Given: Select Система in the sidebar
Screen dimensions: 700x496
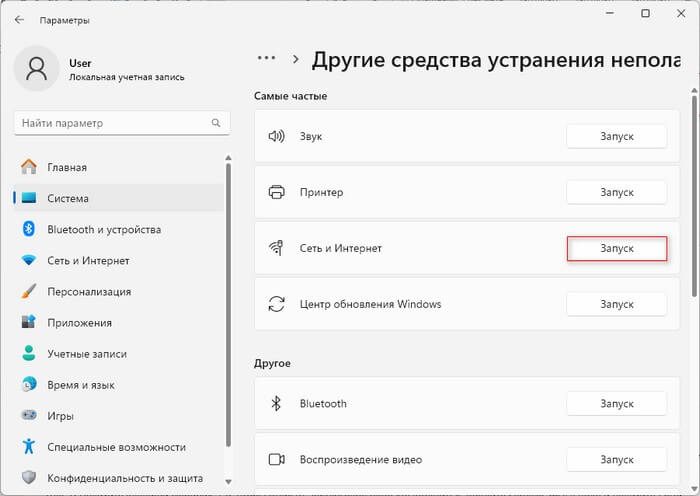Looking at the screenshot, I should [67, 198].
